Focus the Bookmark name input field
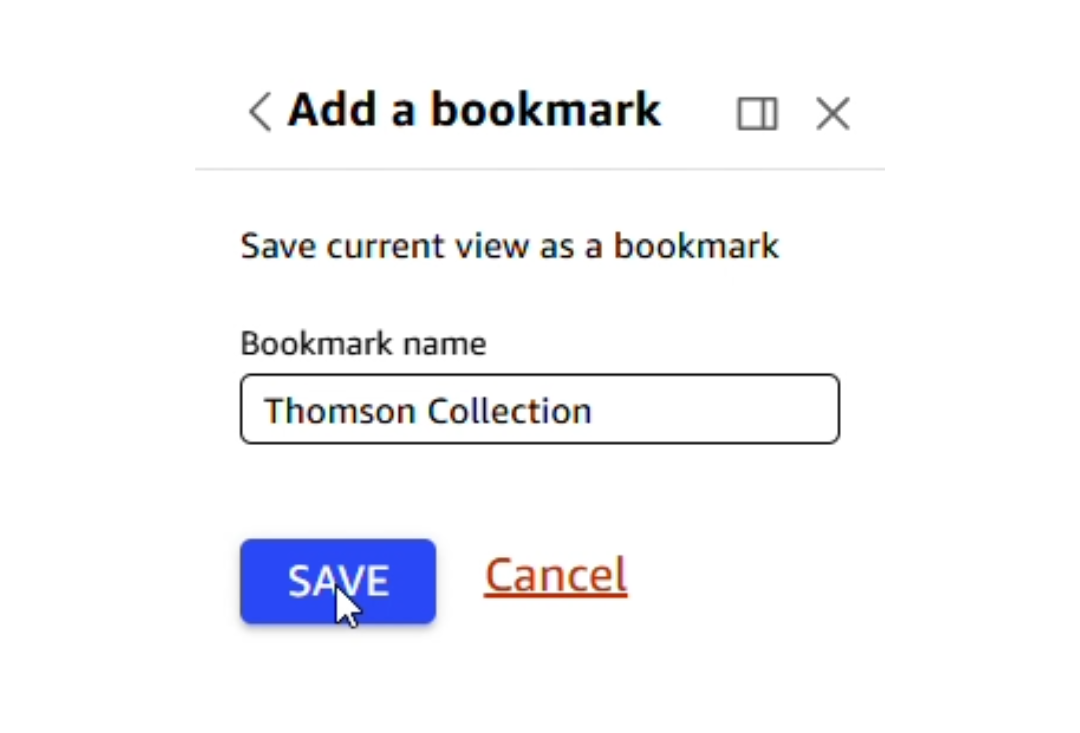Viewport: 1080px width, 733px height. (x=539, y=409)
